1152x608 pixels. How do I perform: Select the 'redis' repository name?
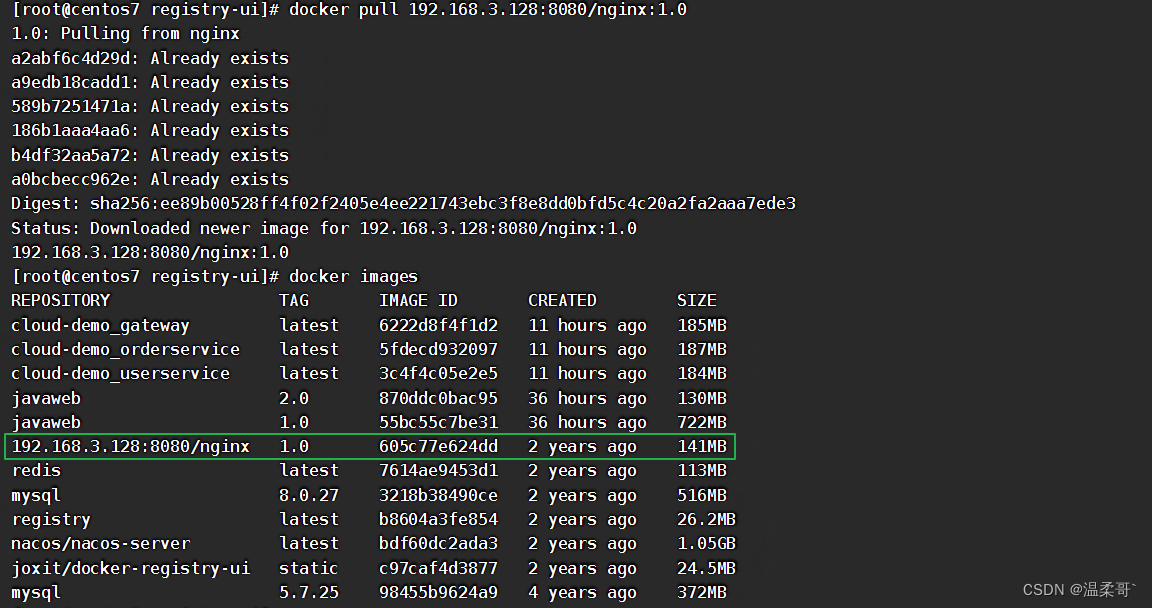click(x=36, y=471)
